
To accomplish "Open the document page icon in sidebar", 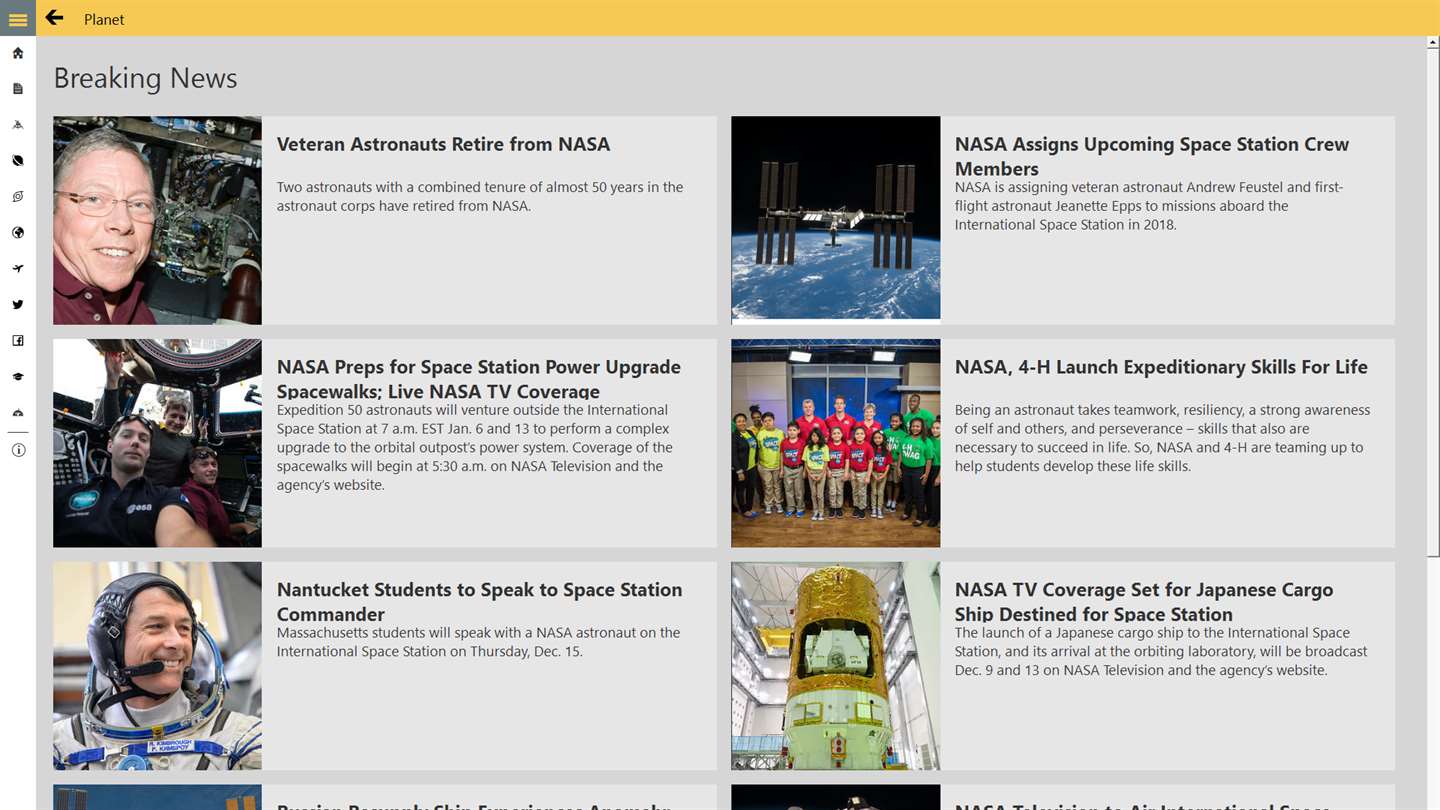I will 18,89.
